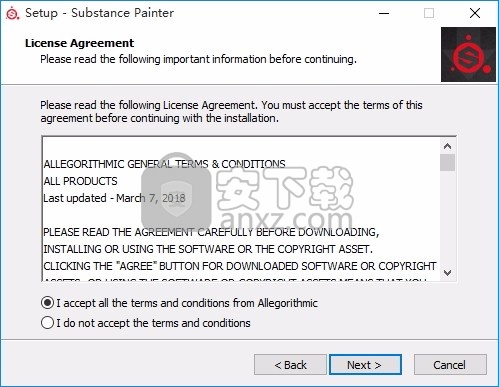Click the 'Setup - Substance Painter' title bar text

click(x=99, y=13)
